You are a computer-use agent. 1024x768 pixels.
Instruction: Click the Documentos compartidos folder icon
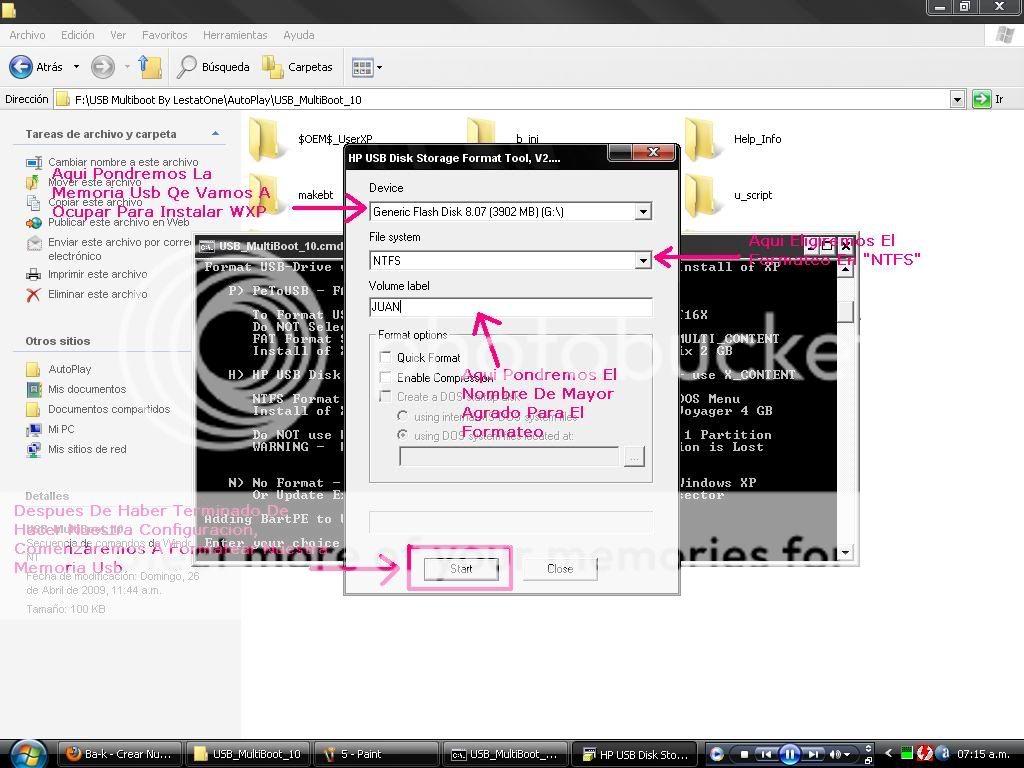pos(33,409)
